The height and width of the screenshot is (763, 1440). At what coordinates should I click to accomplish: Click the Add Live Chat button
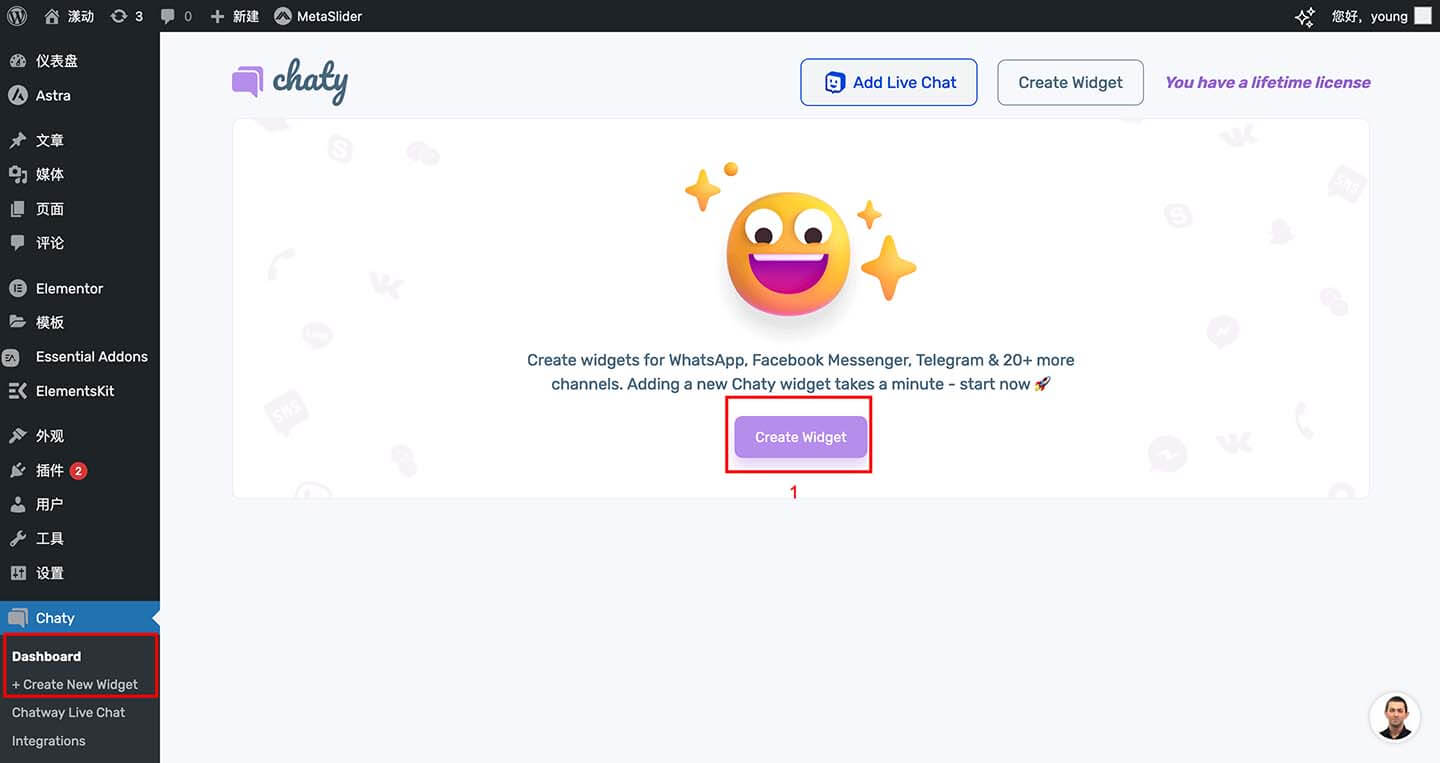click(889, 82)
